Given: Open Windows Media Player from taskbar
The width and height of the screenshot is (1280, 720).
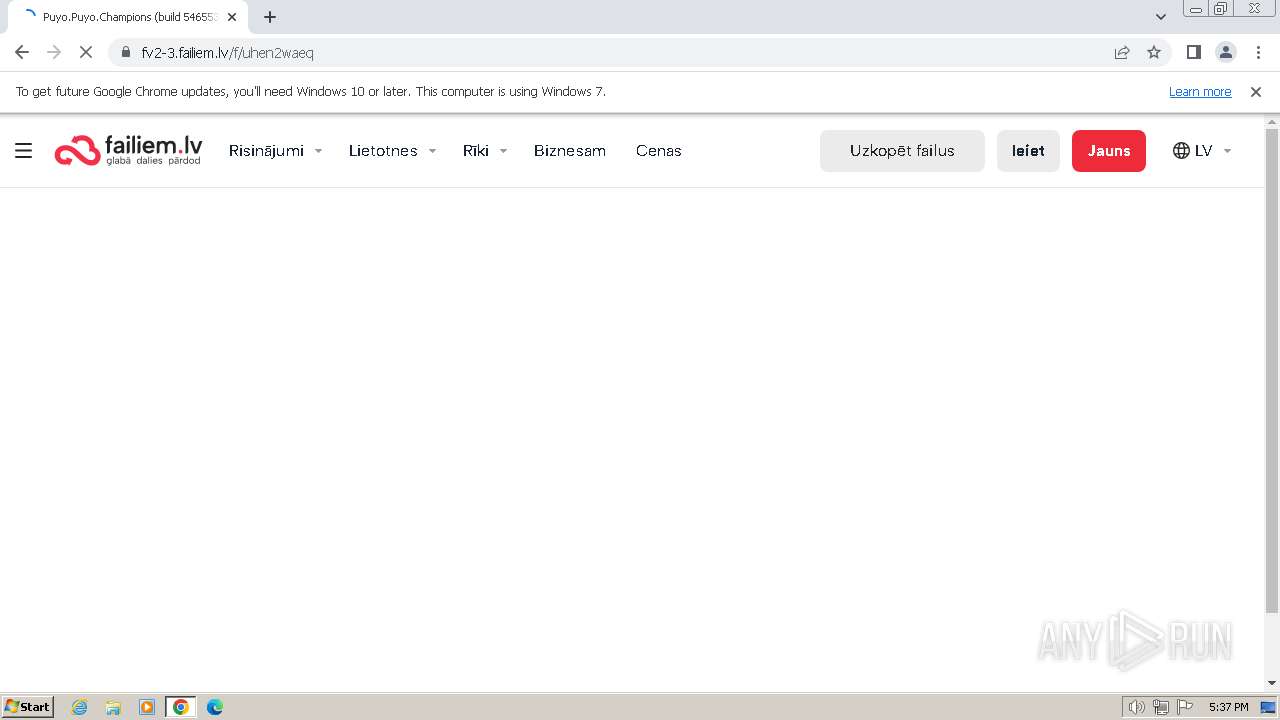Looking at the screenshot, I should point(147,707).
